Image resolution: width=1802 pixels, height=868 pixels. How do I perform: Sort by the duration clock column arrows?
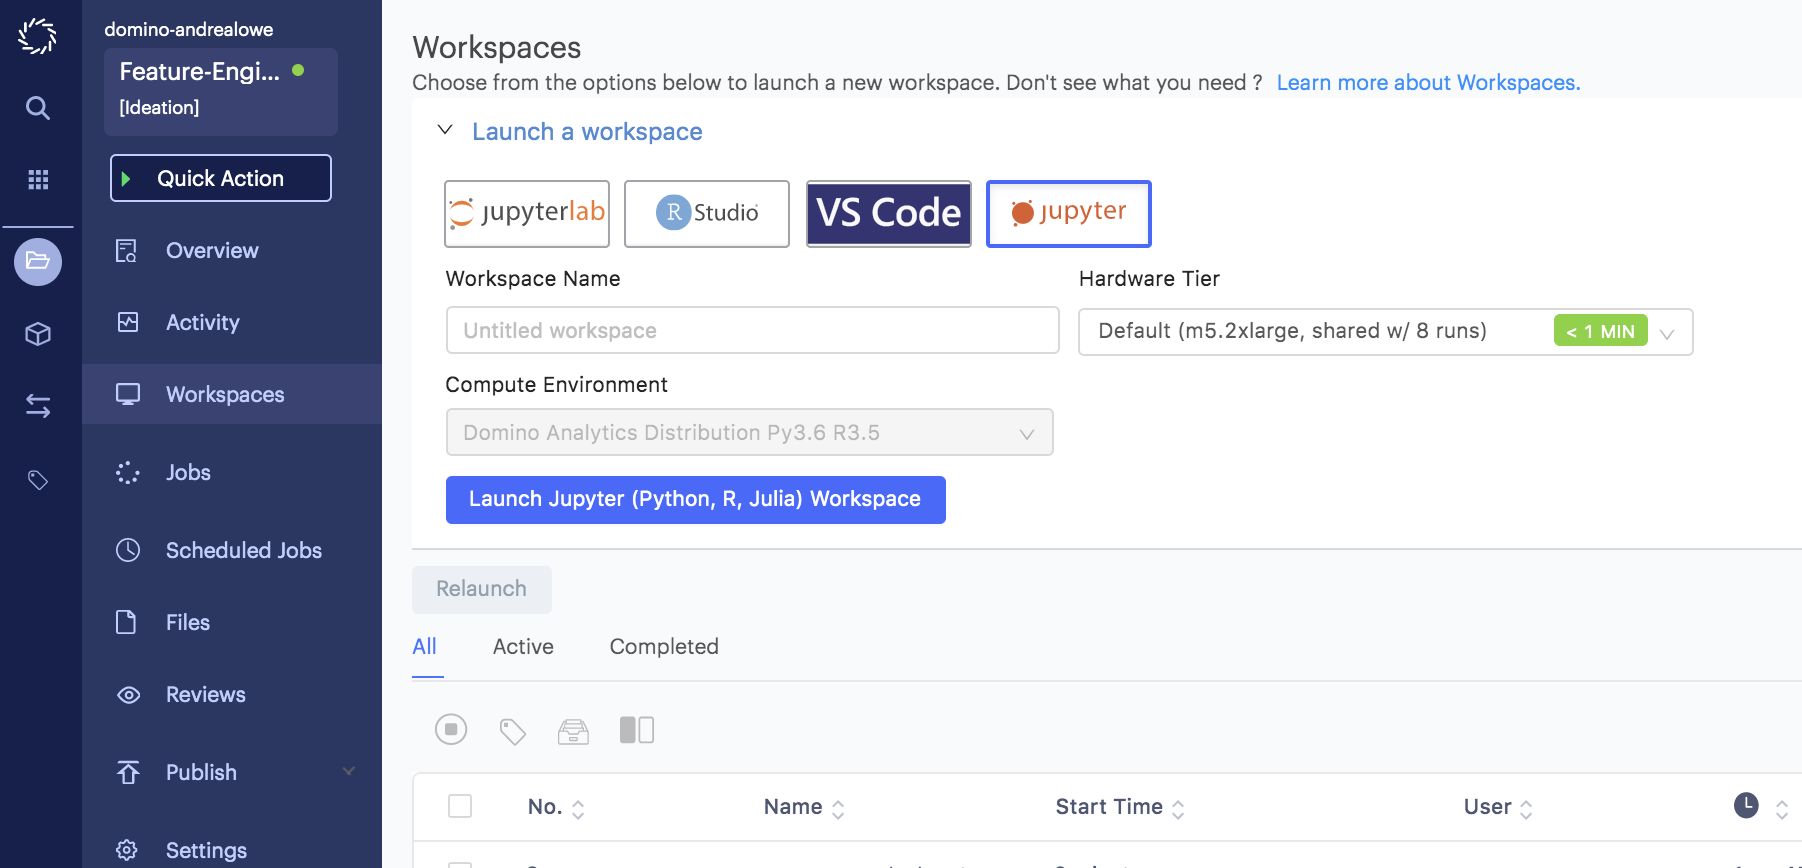coord(1782,809)
